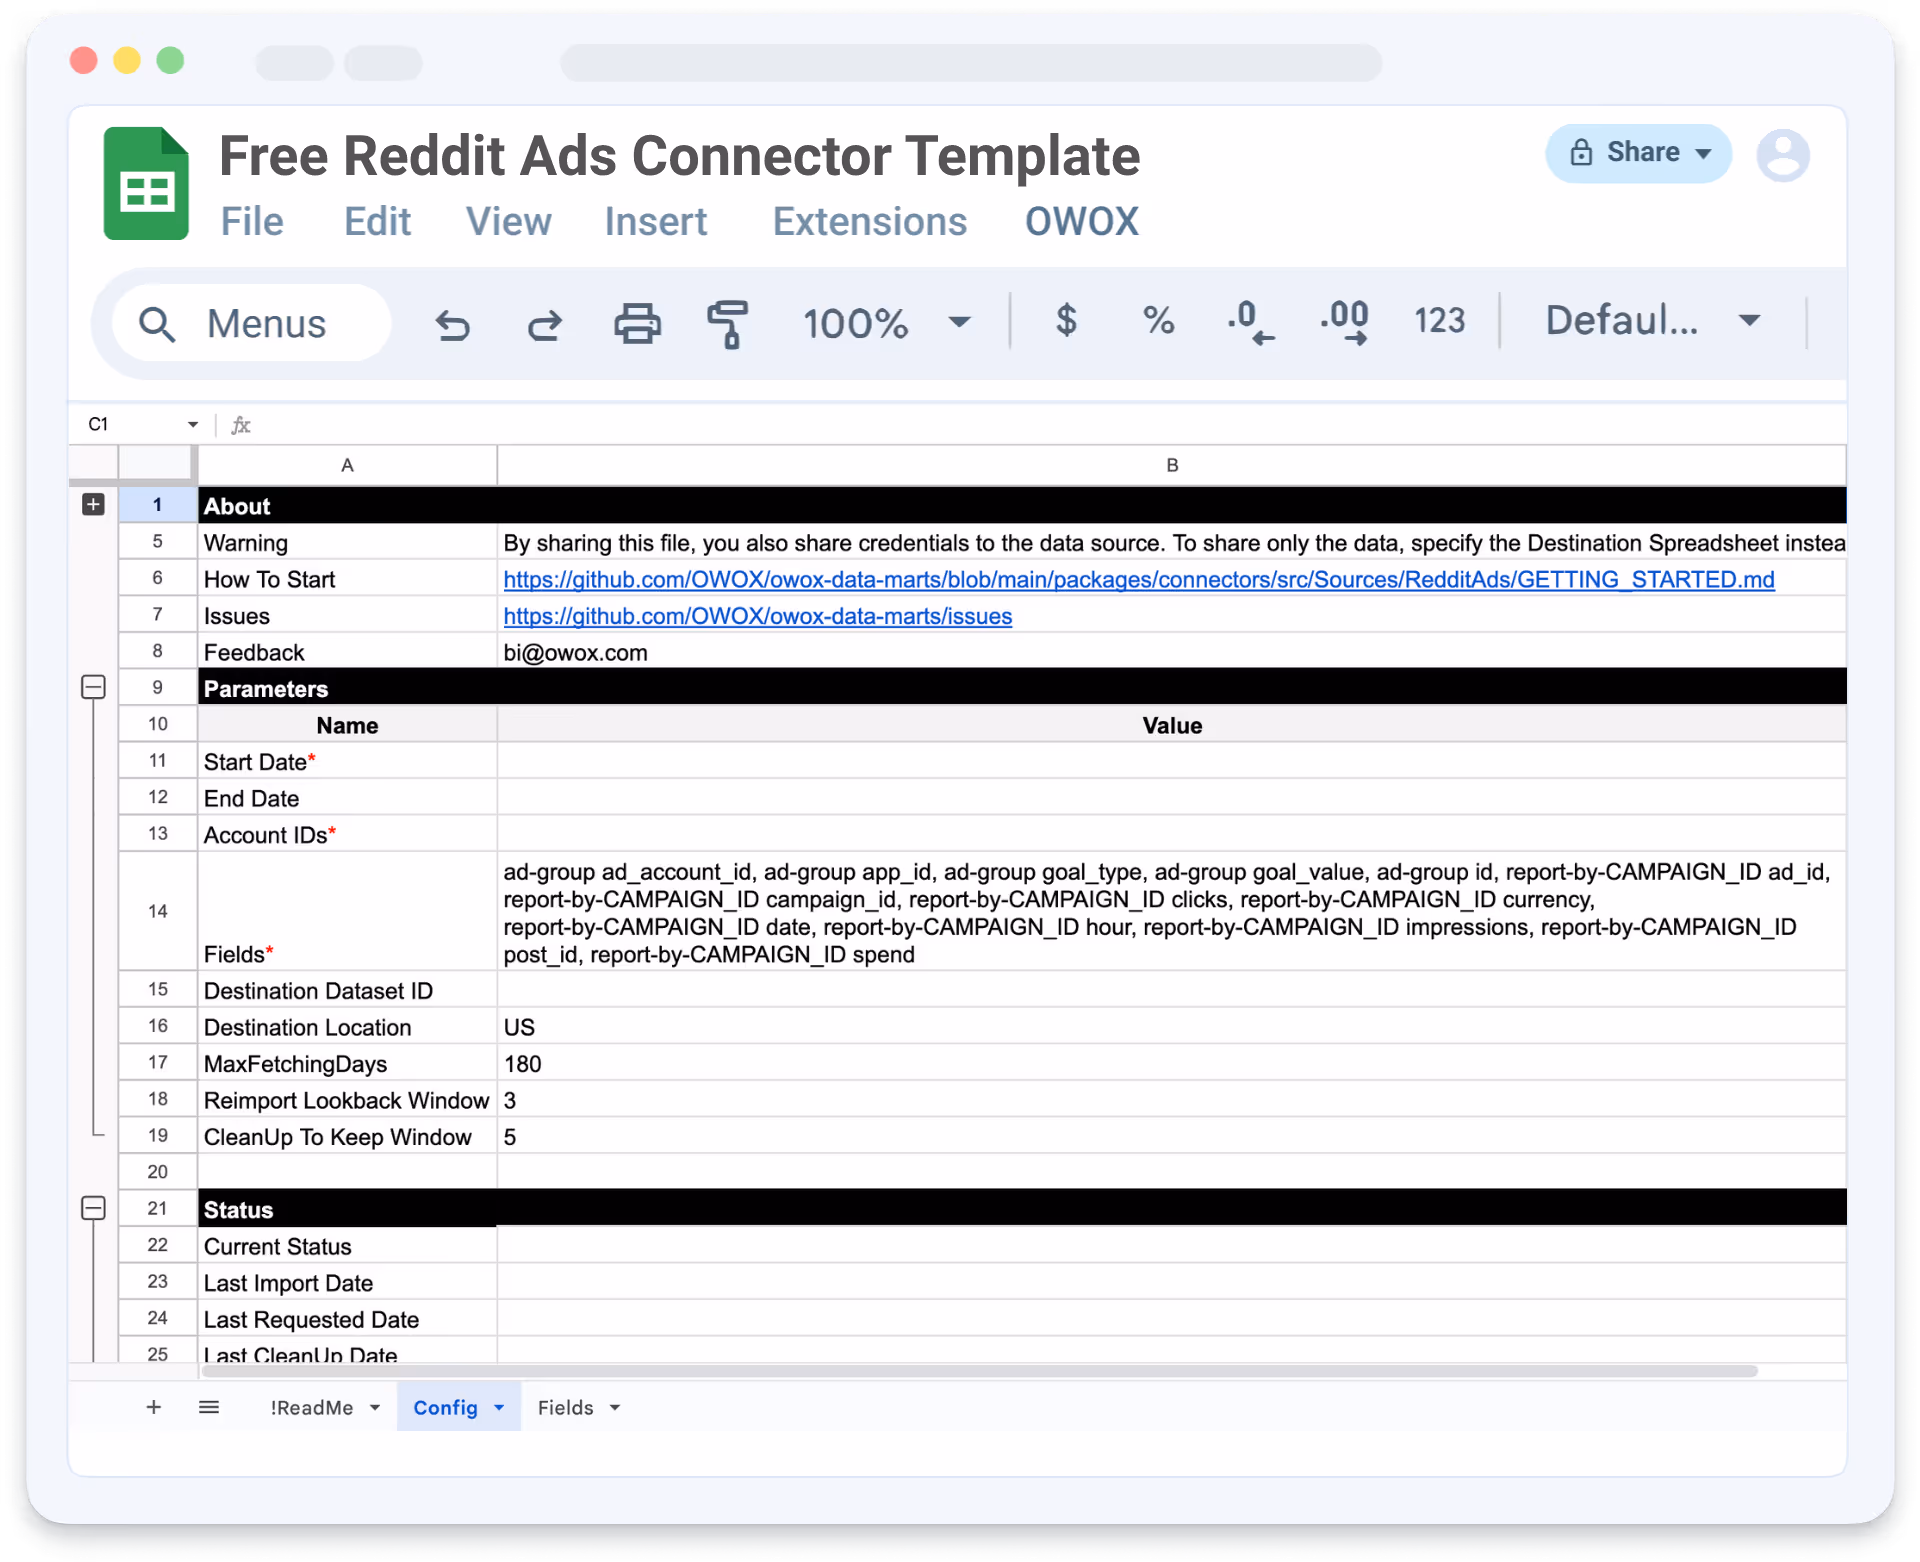Open the 123 number format menu
This screenshot has width=1920, height=1562.
point(1439,321)
